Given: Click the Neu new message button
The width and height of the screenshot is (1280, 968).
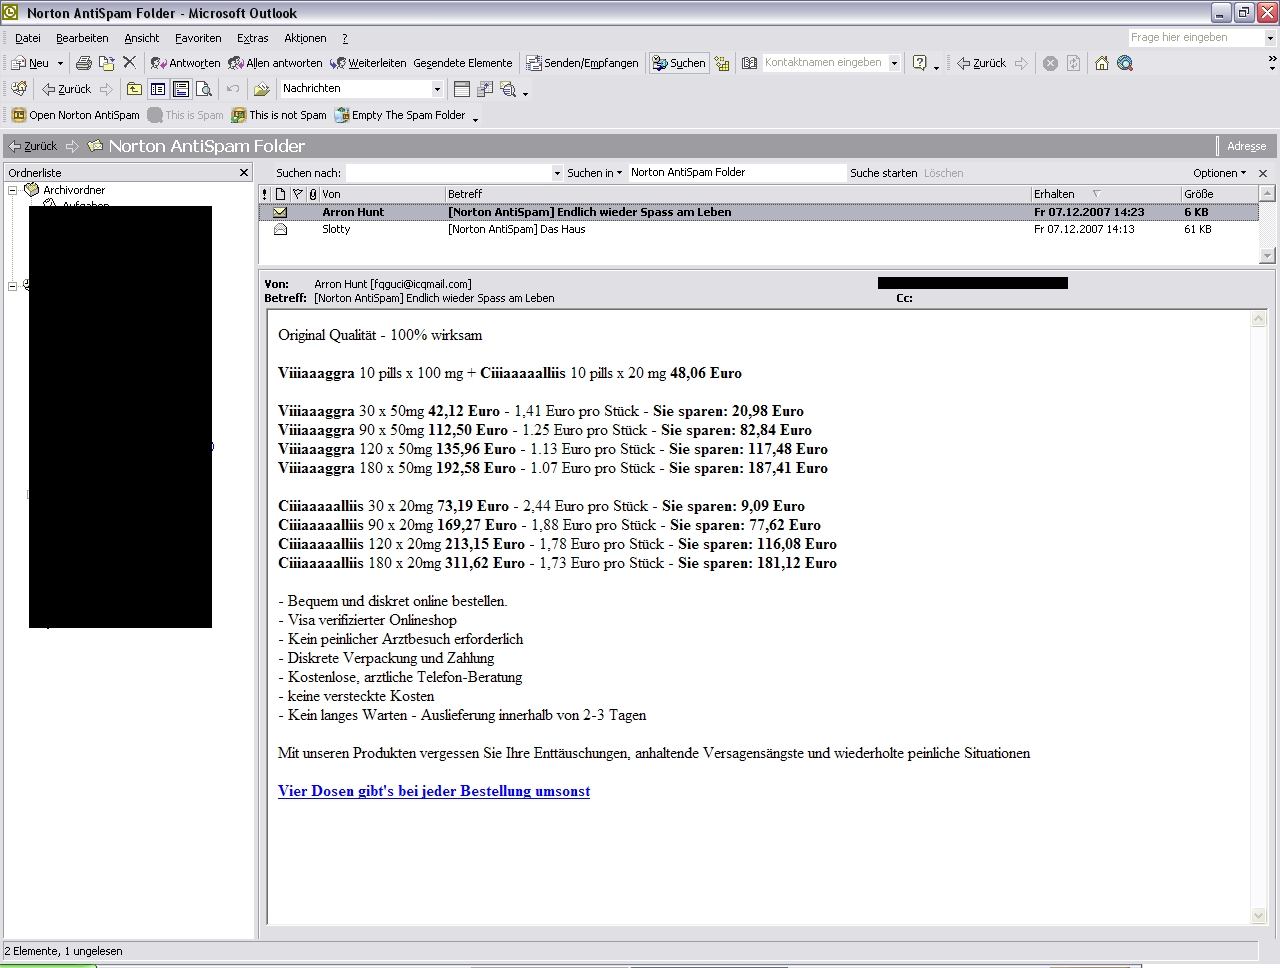Looking at the screenshot, I should [30, 63].
